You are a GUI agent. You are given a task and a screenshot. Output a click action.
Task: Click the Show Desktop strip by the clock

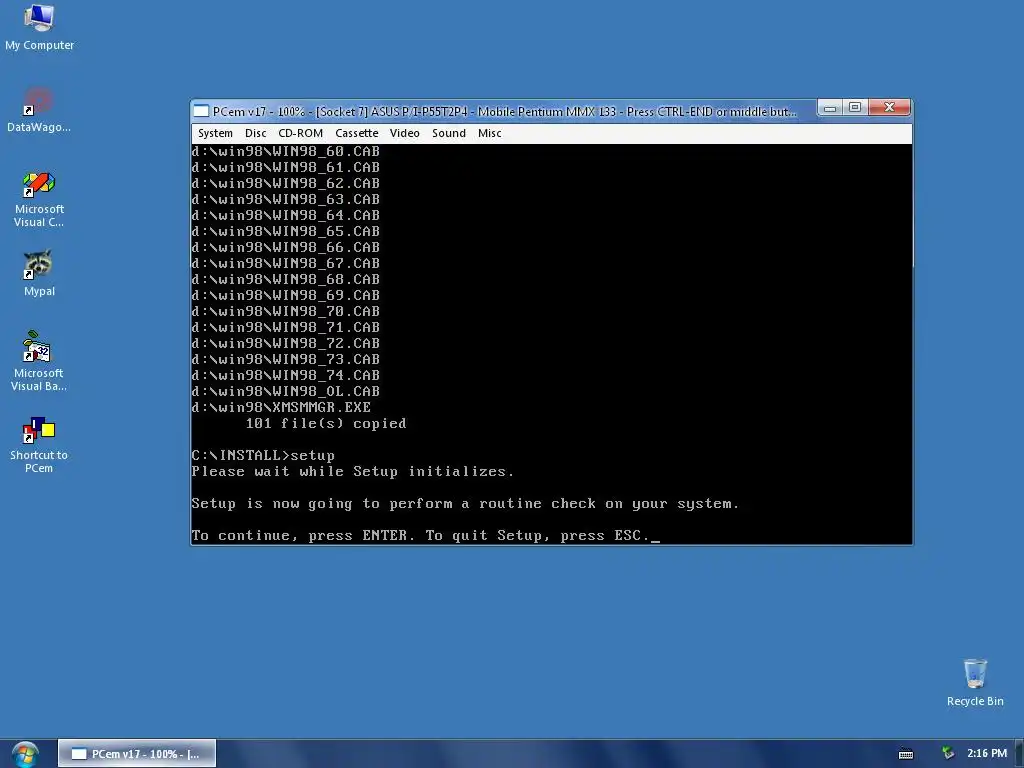[x=1019, y=754]
